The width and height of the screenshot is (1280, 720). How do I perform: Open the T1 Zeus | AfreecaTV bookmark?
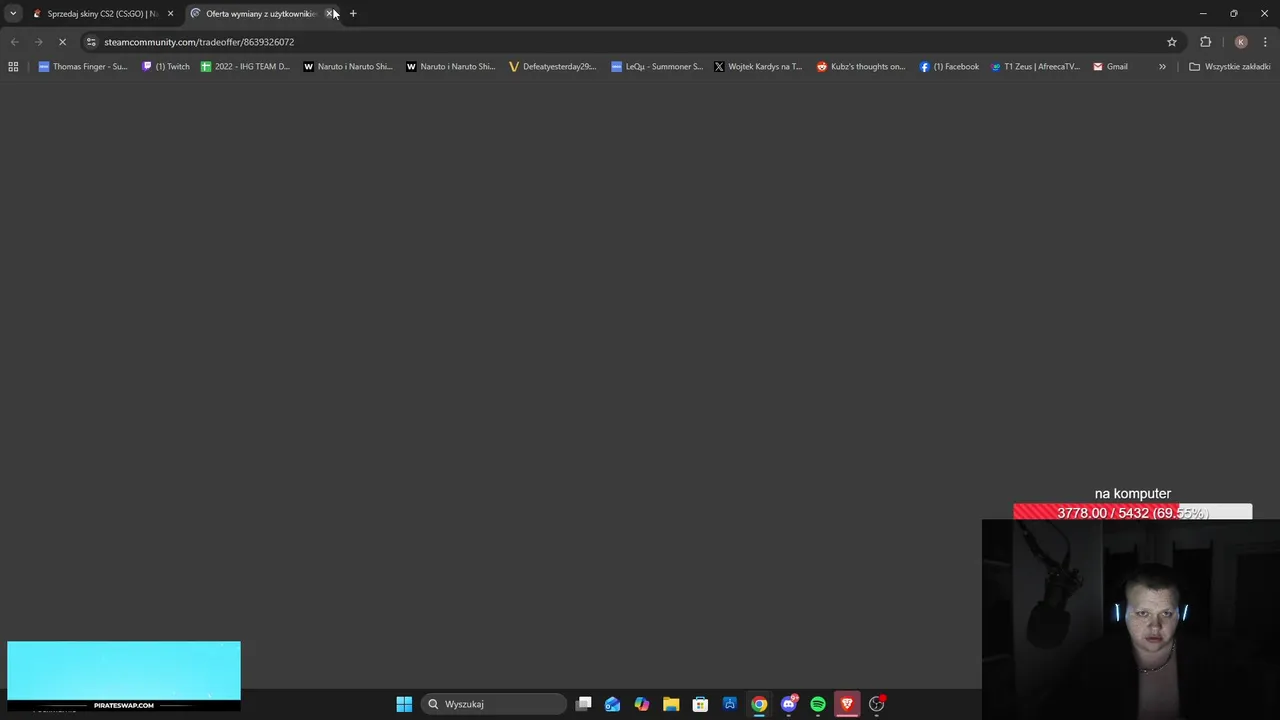point(1035,67)
